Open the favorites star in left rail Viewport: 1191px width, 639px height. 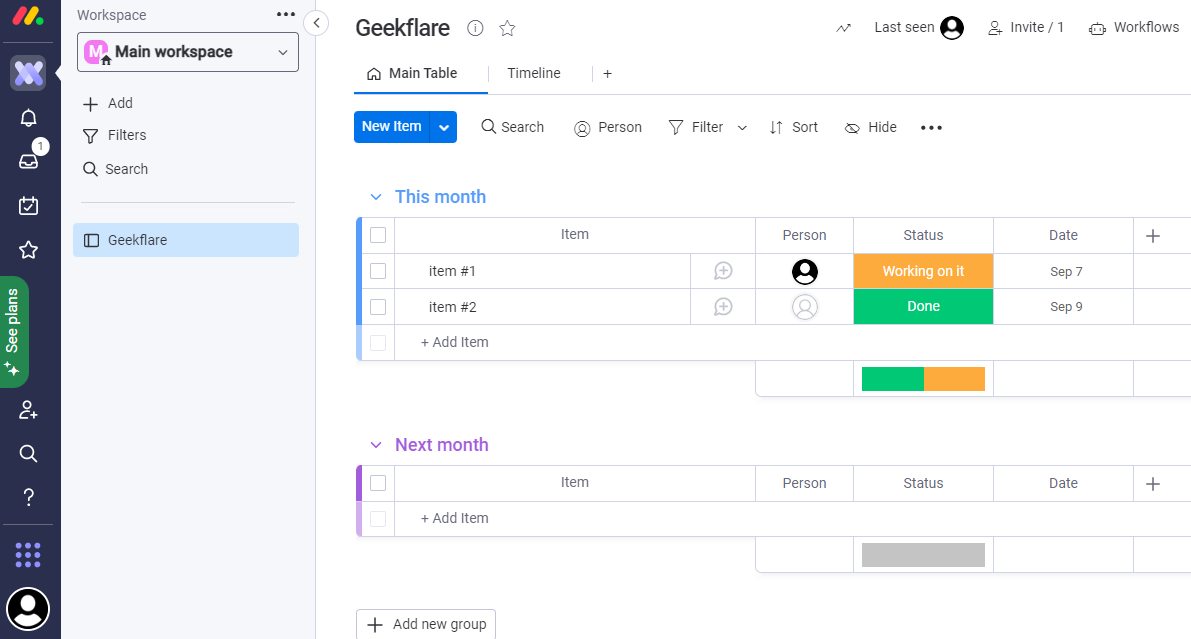(x=28, y=250)
